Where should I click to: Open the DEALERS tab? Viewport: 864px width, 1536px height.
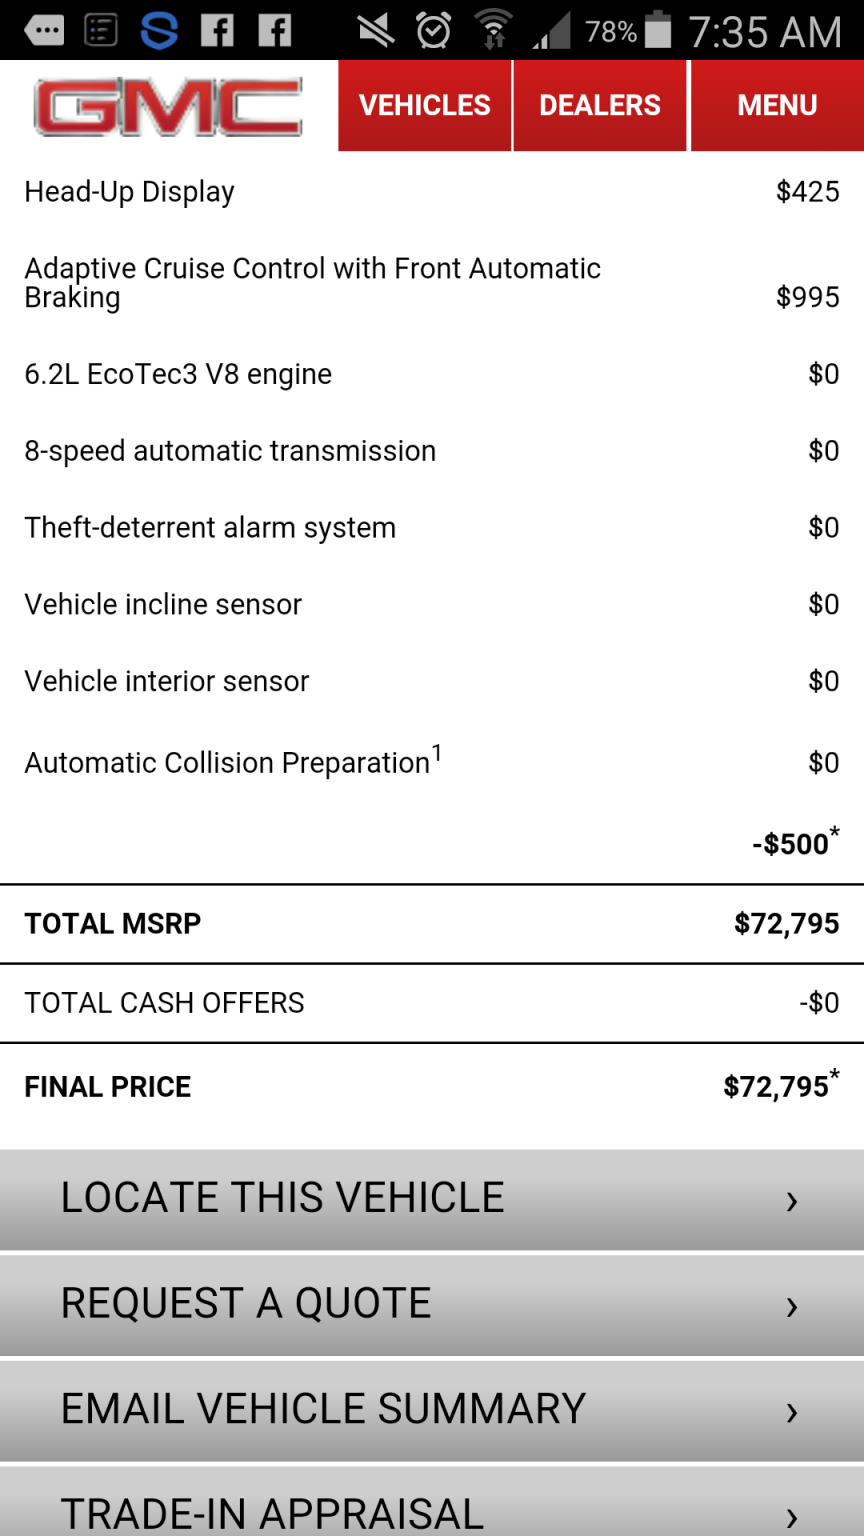(600, 106)
